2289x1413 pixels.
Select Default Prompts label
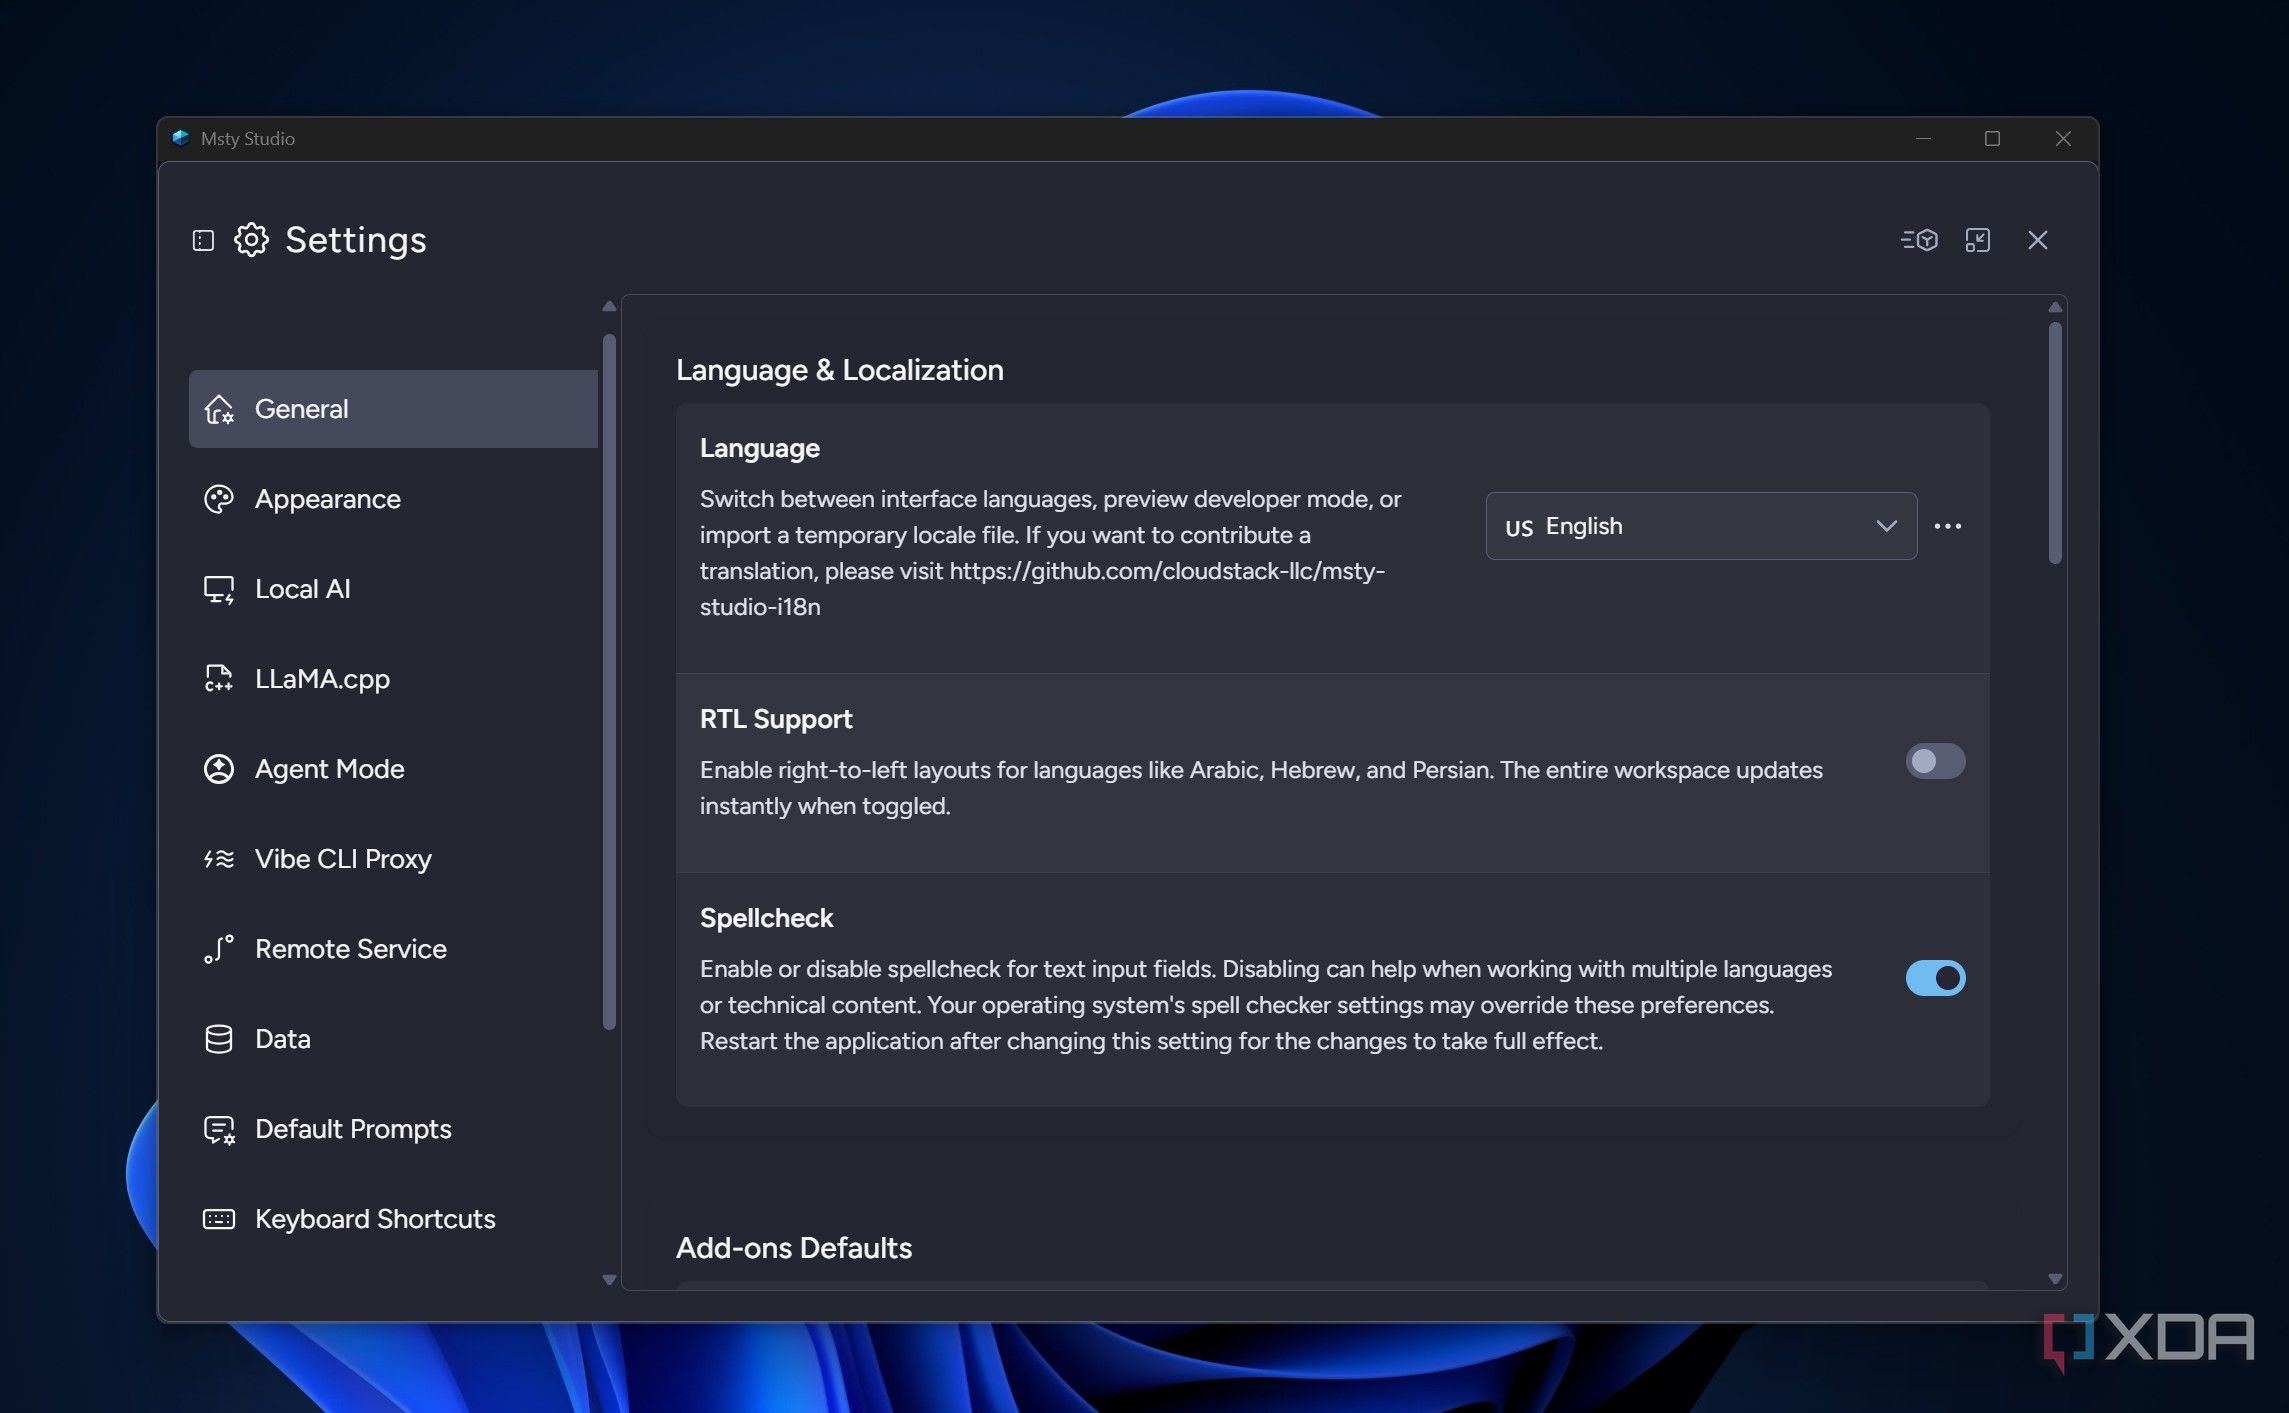353,1129
